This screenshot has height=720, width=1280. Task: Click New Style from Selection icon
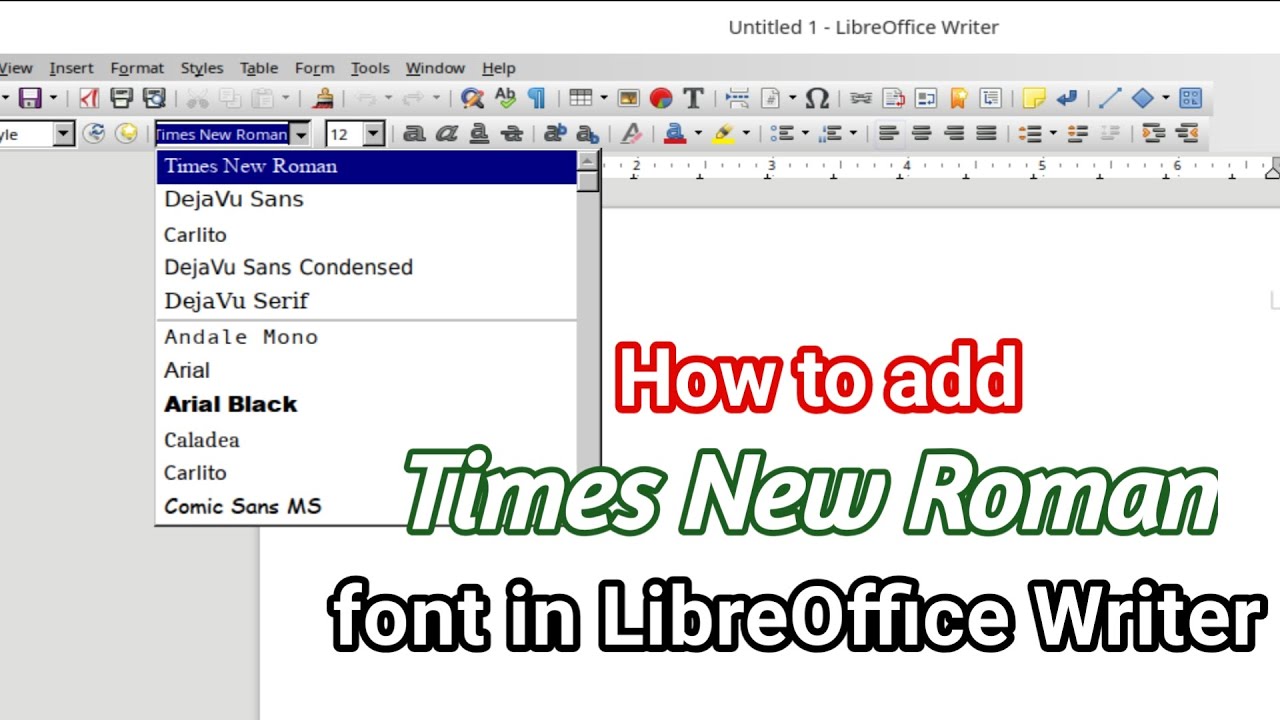[126, 133]
